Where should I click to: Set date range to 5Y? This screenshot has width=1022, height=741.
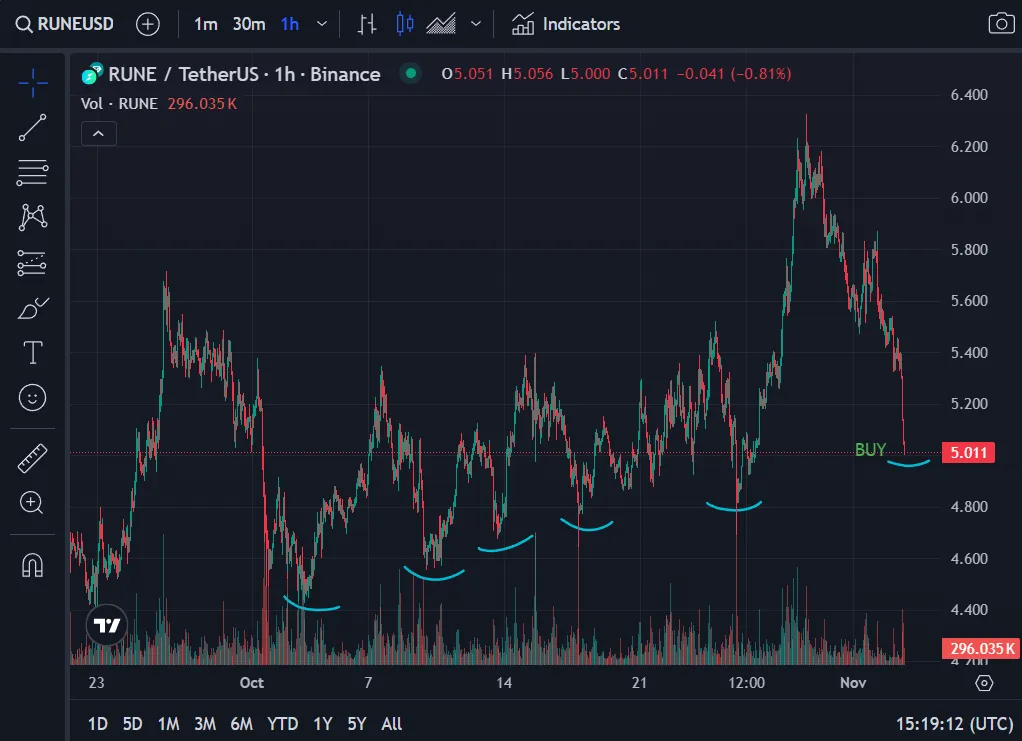[357, 723]
